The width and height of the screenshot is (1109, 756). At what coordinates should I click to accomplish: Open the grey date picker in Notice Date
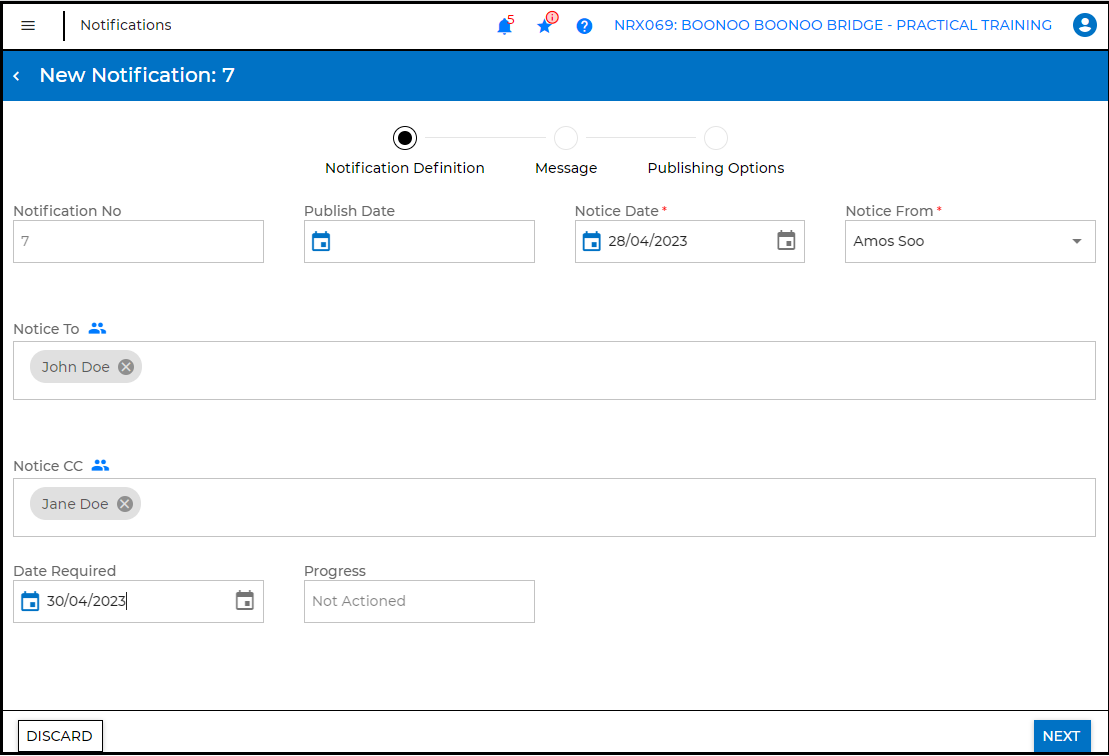coord(786,240)
